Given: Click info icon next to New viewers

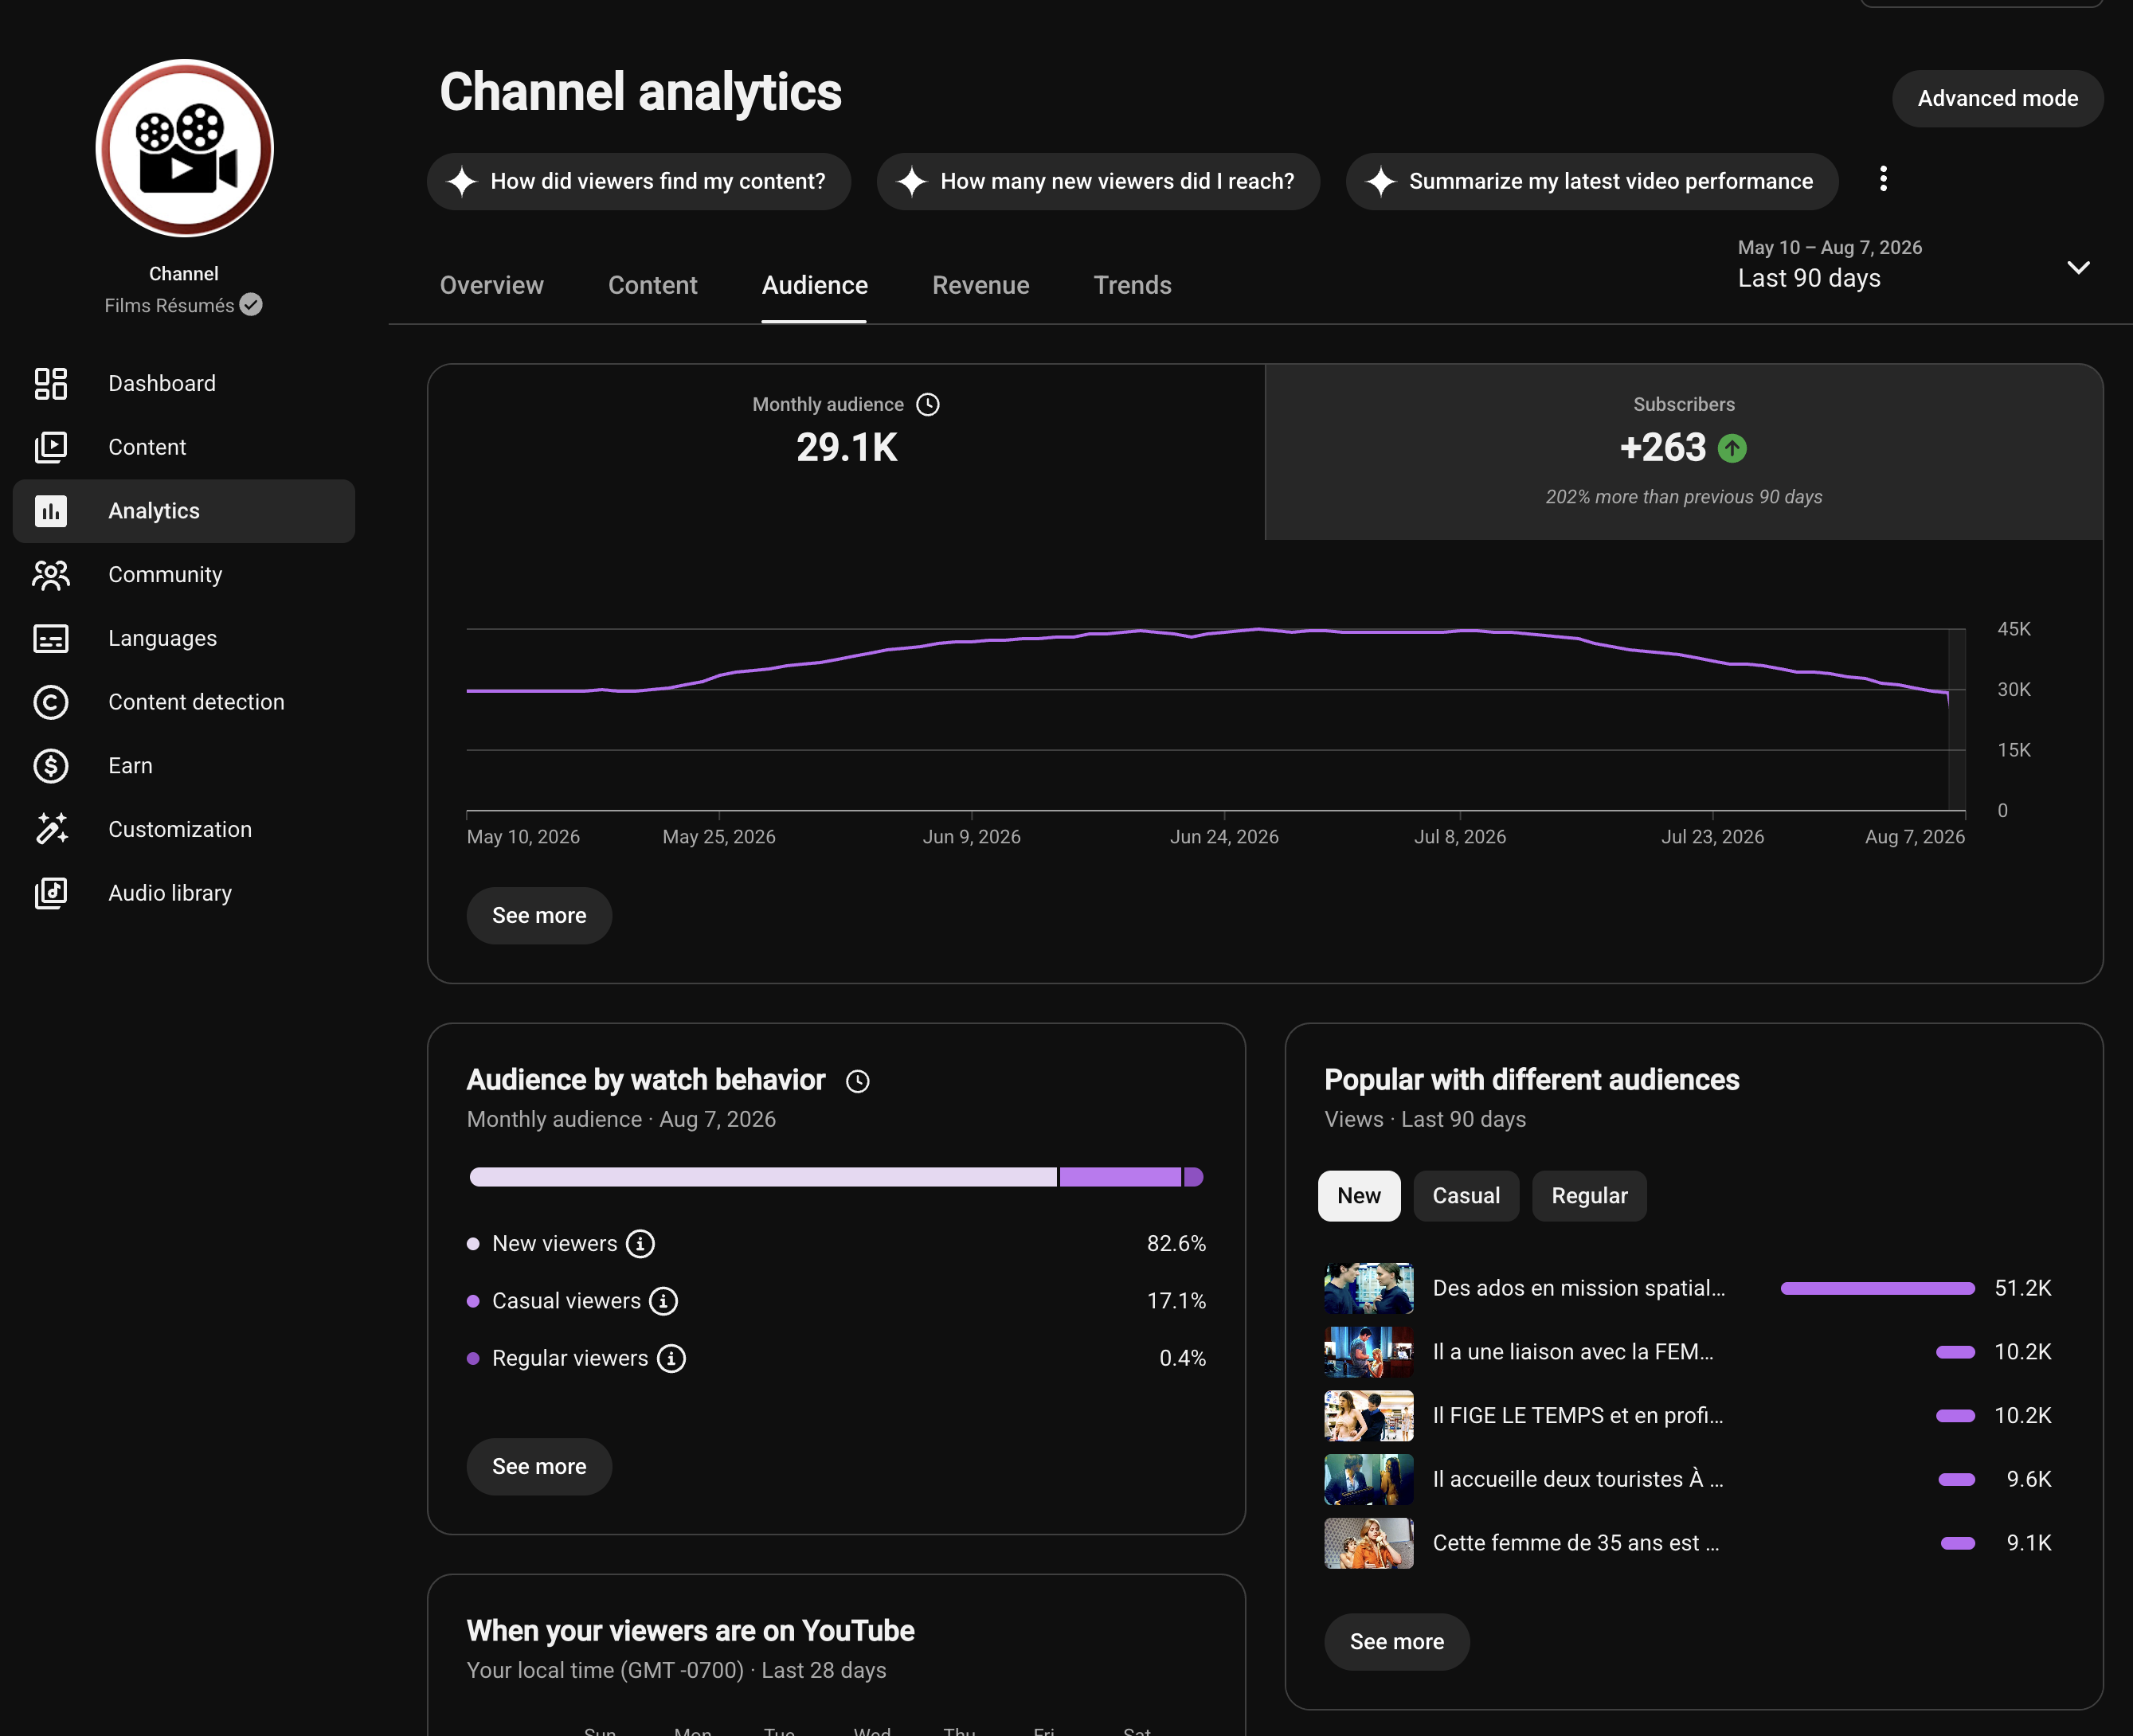Looking at the screenshot, I should (640, 1243).
